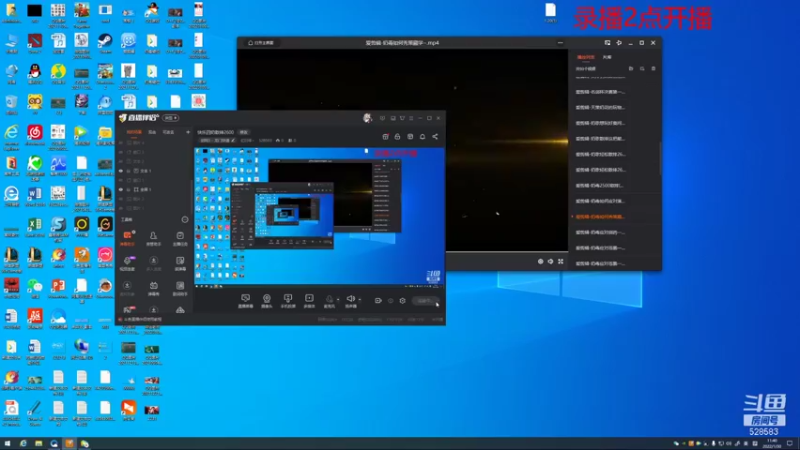Open the mode pill beside the Douyu companion logo
This screenshot has height=450, width=800.
point(170,118)
